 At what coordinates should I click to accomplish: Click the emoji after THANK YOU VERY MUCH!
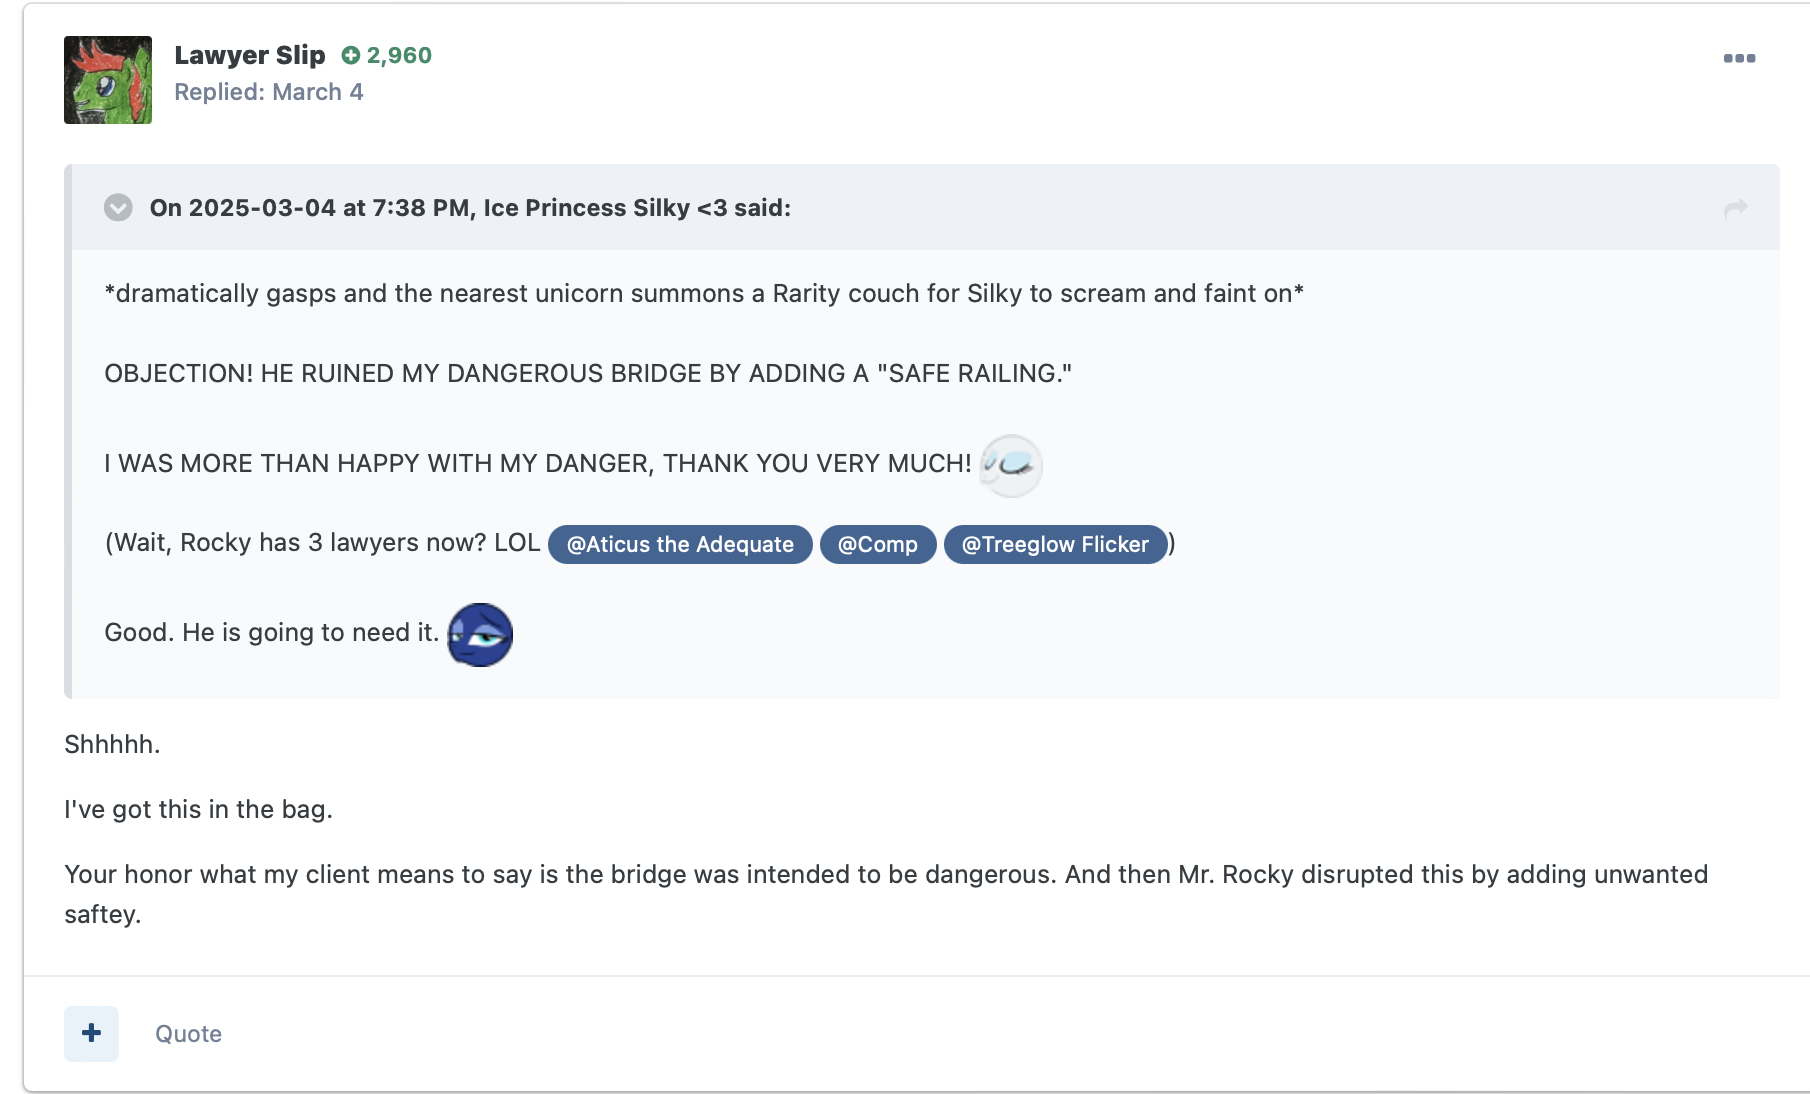coord(1011,465)
